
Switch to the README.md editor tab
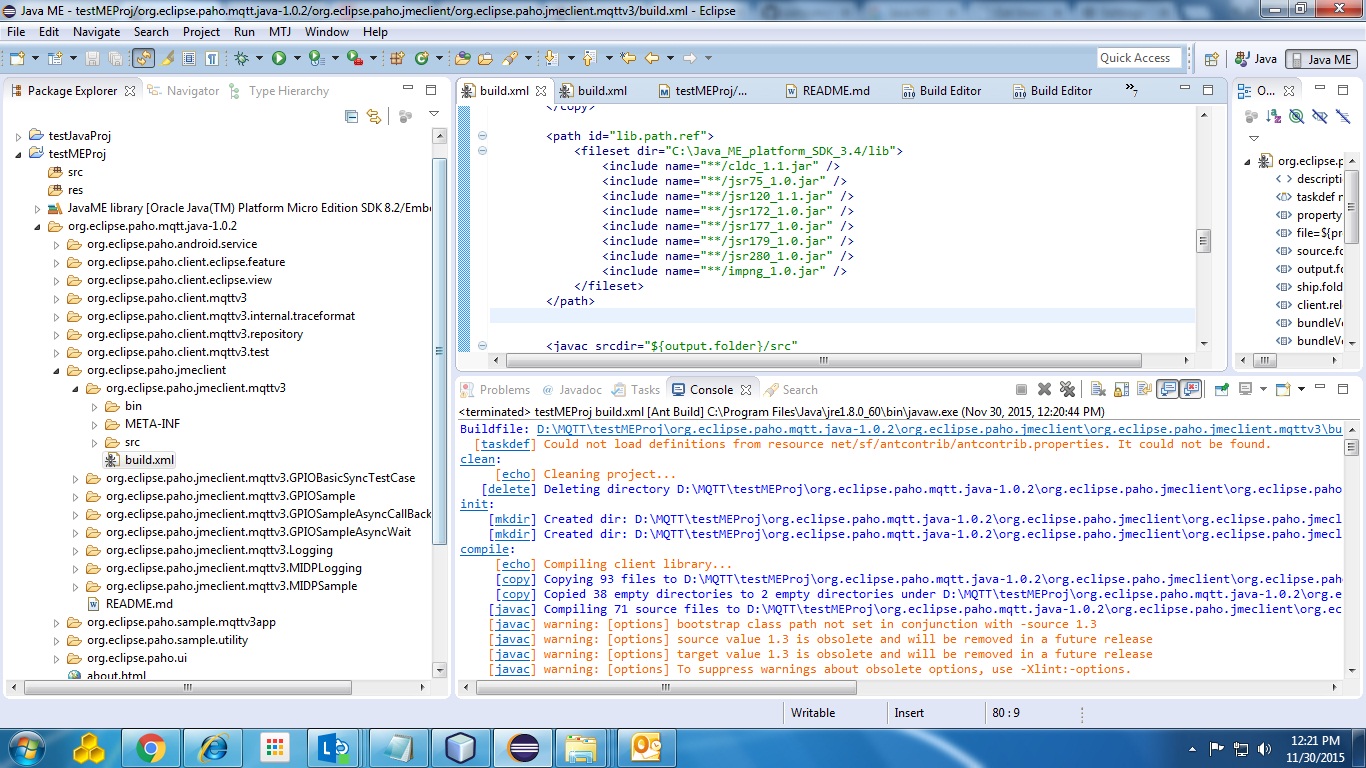click(x=836, y=90)
